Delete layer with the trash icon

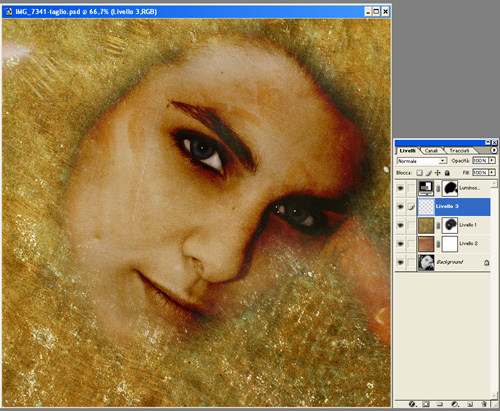point(484,404)
